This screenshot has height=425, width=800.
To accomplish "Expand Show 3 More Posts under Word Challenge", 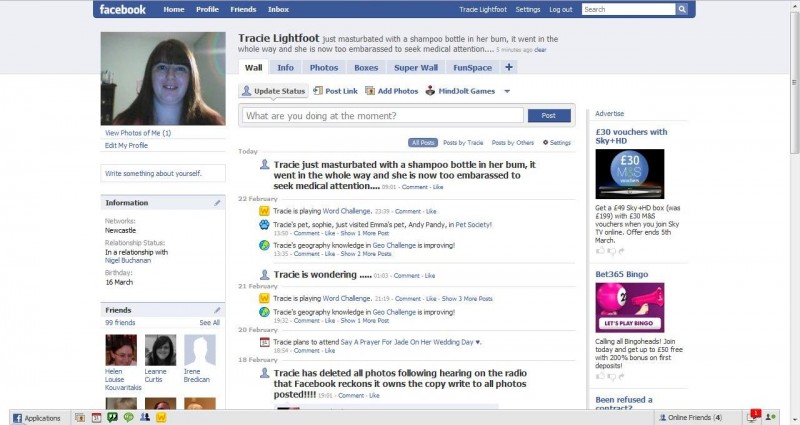I will (467, 298).
